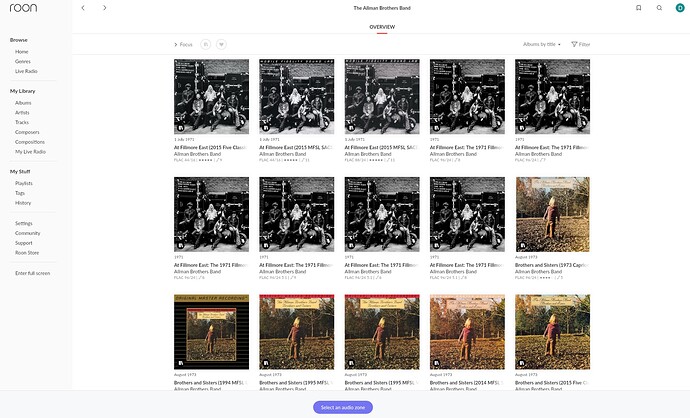Click title Brothers and Sisters (2014 MFSL
This screenshot has width=690, height=418.
click(466, 382)
